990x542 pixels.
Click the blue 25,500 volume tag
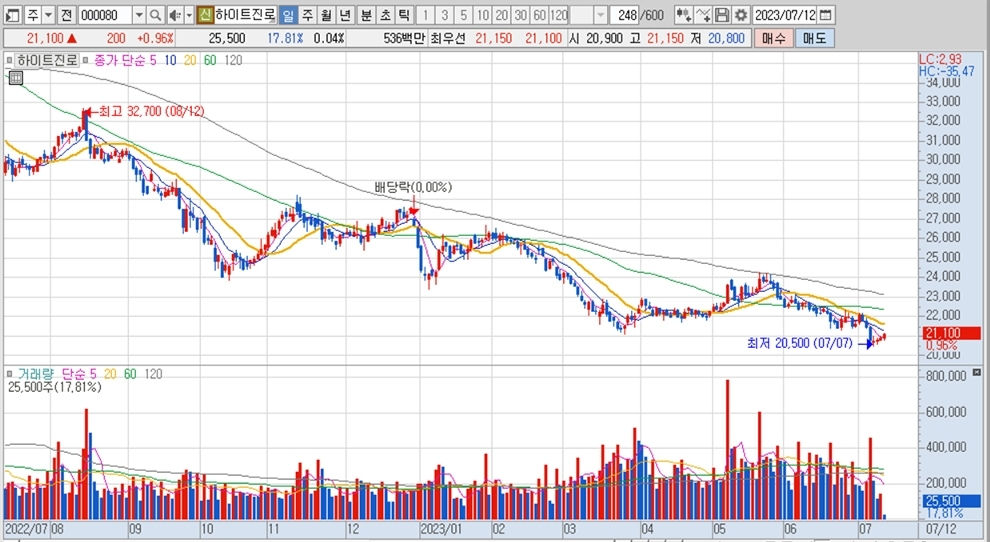952,501
